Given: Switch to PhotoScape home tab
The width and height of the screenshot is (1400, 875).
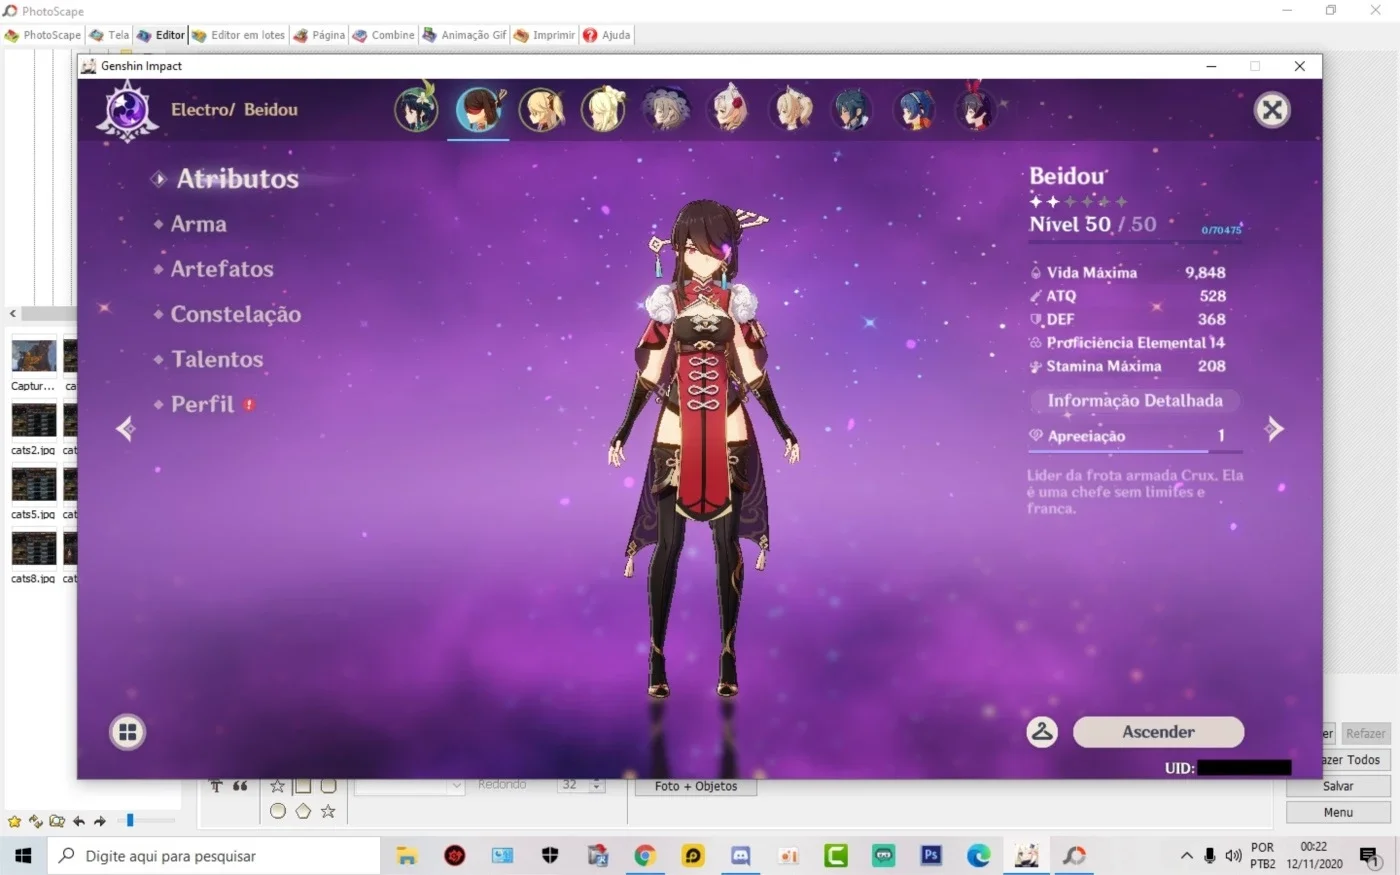Looking at the screenshot, I should pyautogui.click(x=43, y=35).
